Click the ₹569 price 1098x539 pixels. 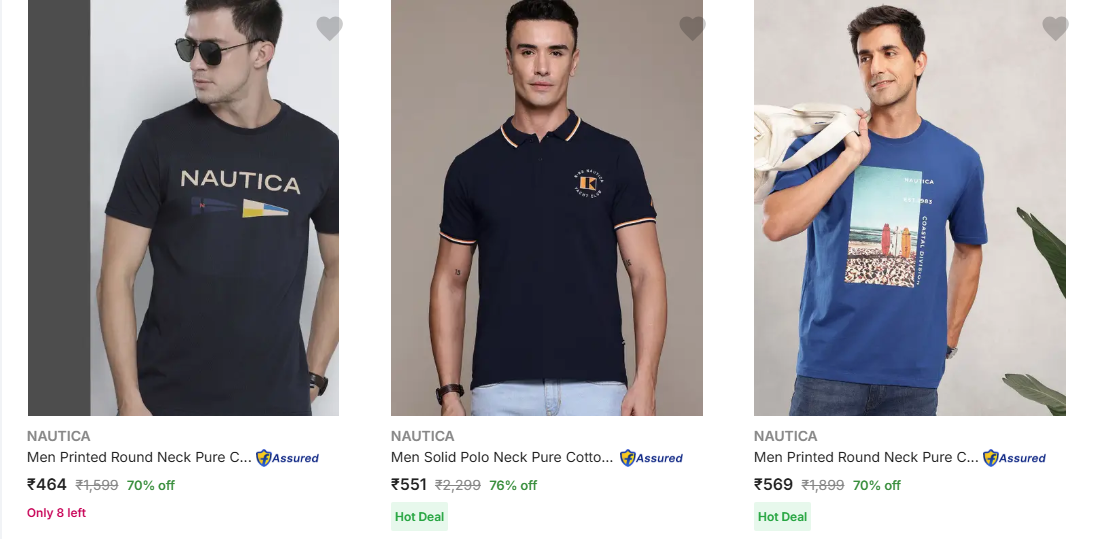click(773, 485)
